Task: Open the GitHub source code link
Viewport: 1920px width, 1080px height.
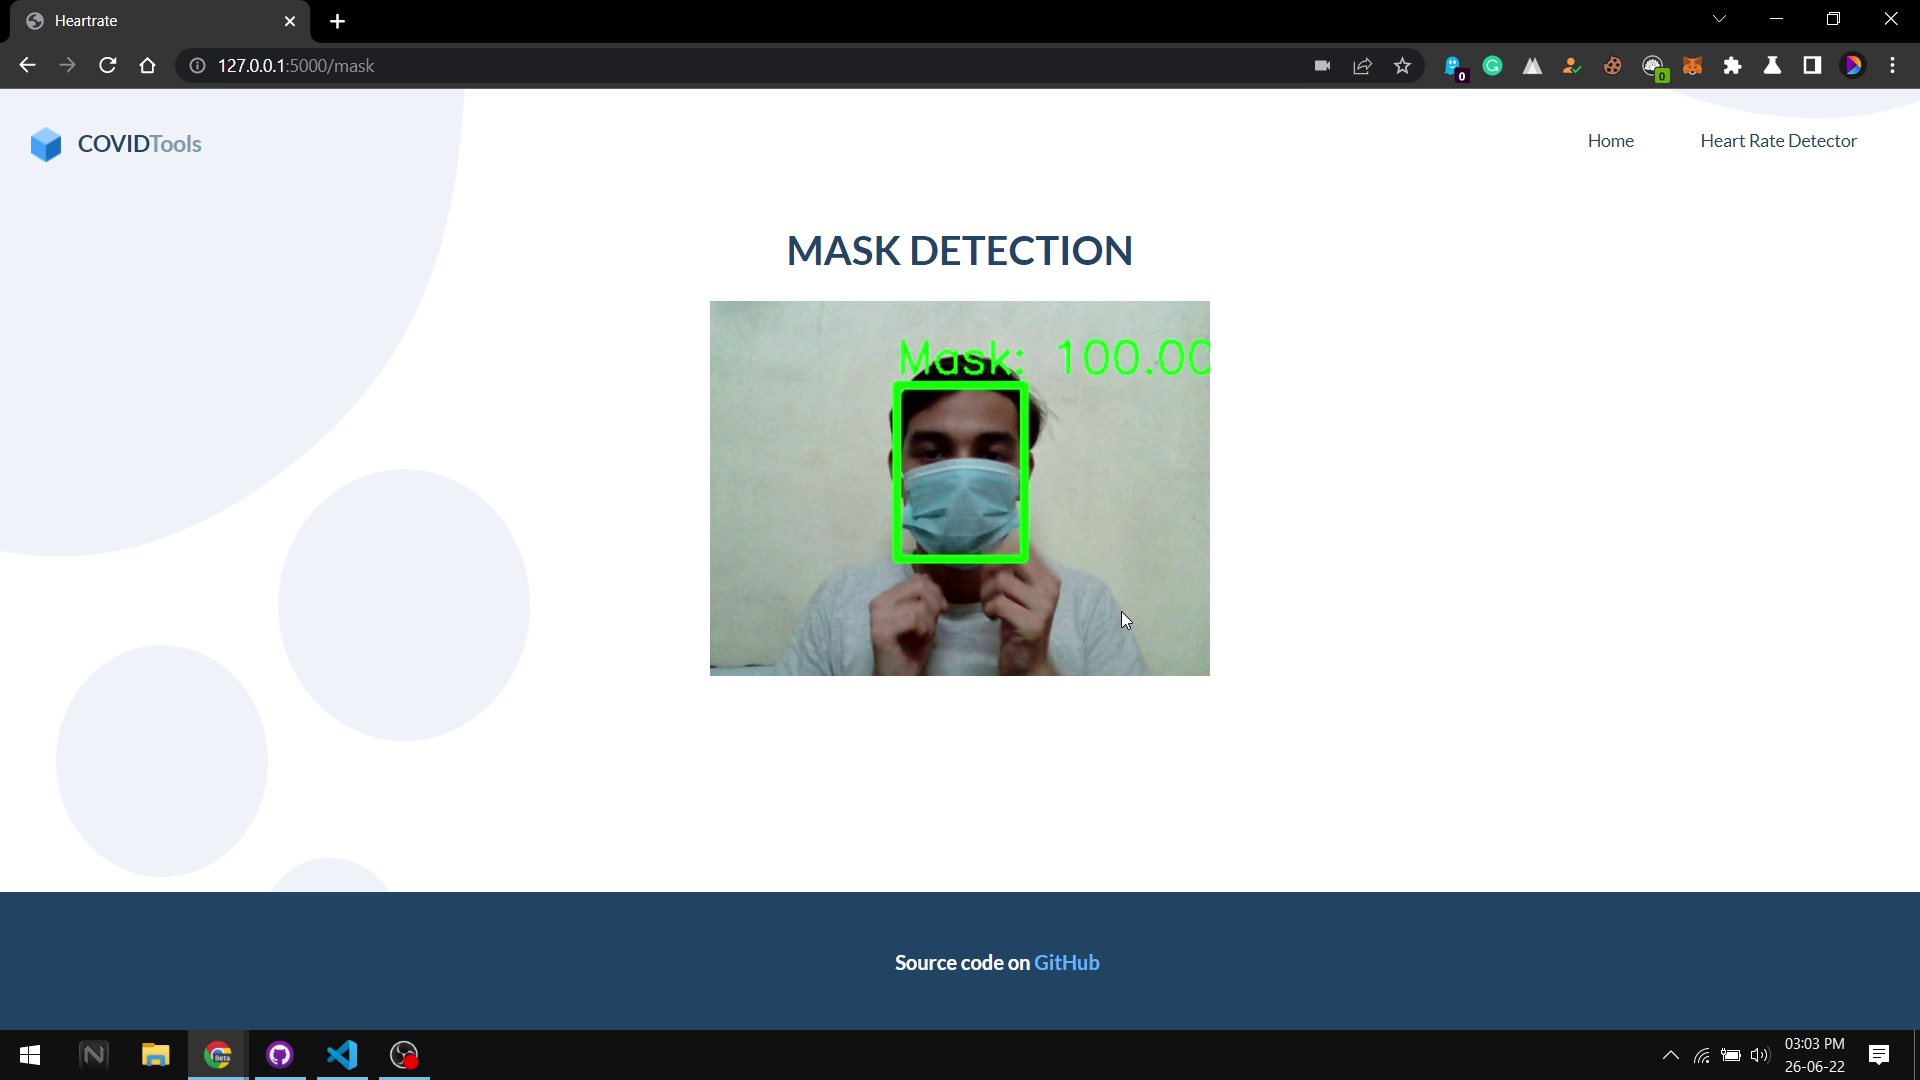Action: click(1066, 962)
